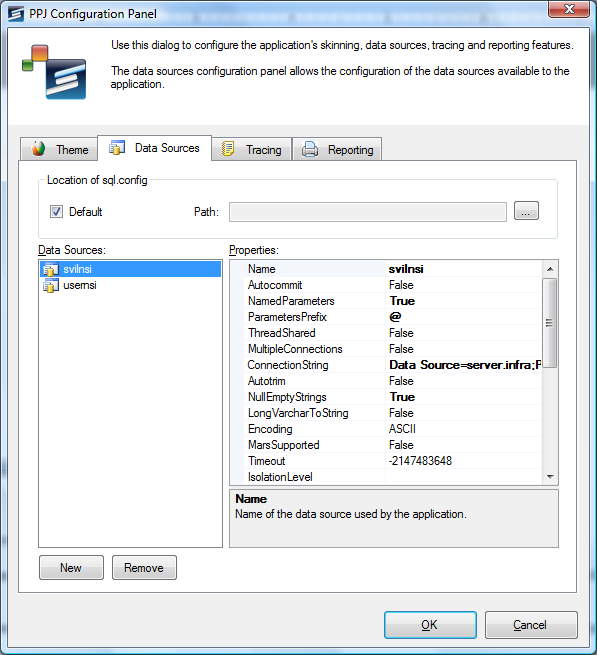
Task: Edit the MarsSupported value False
Action: tap(464, 445)
